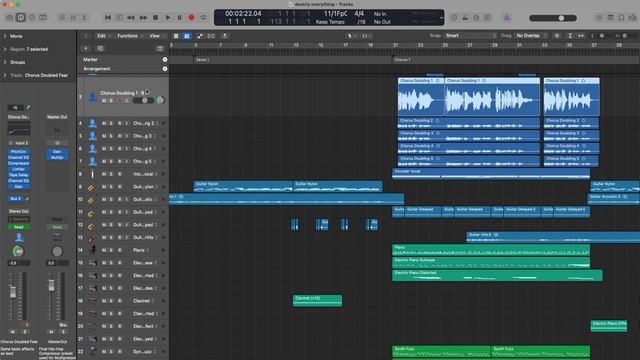Open the Drag mode dropdown showing No Overlap

[x=531, y=36]
